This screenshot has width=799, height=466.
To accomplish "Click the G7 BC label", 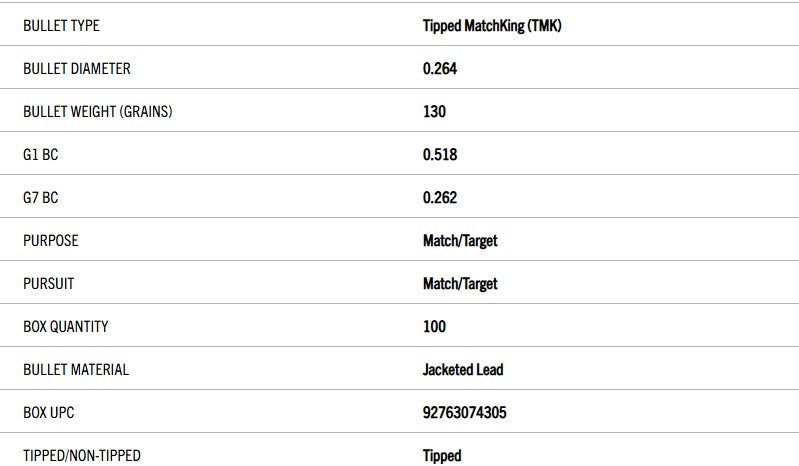I will point(41,198).
